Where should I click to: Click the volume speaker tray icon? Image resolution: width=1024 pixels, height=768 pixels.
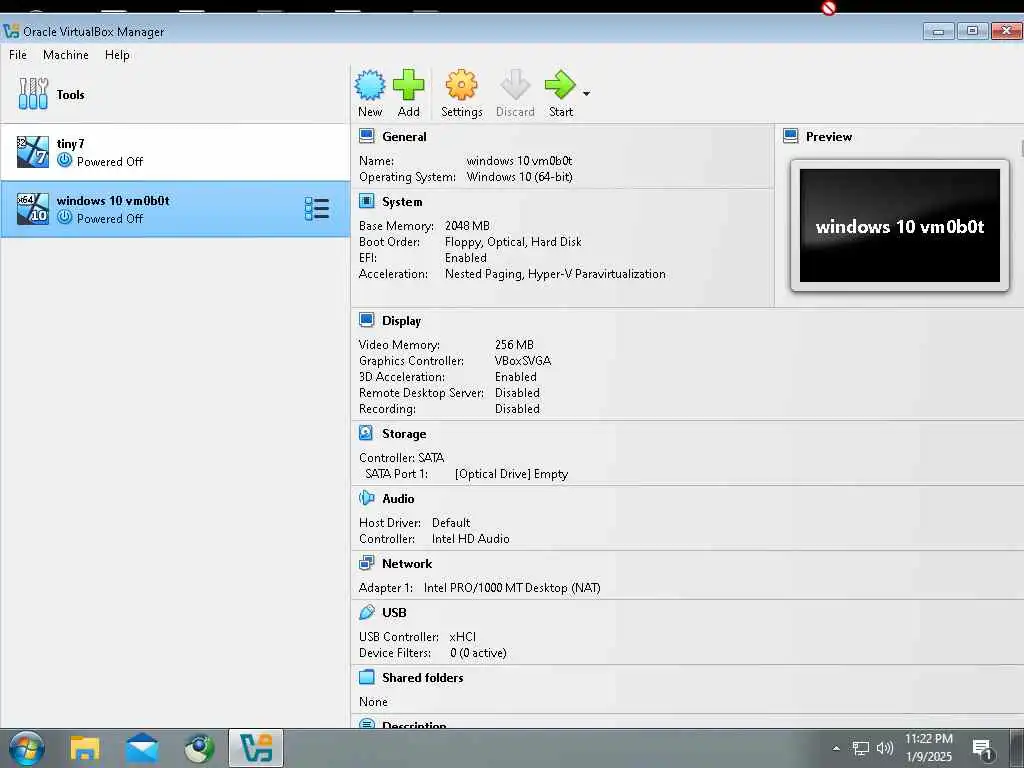point(885,748)
